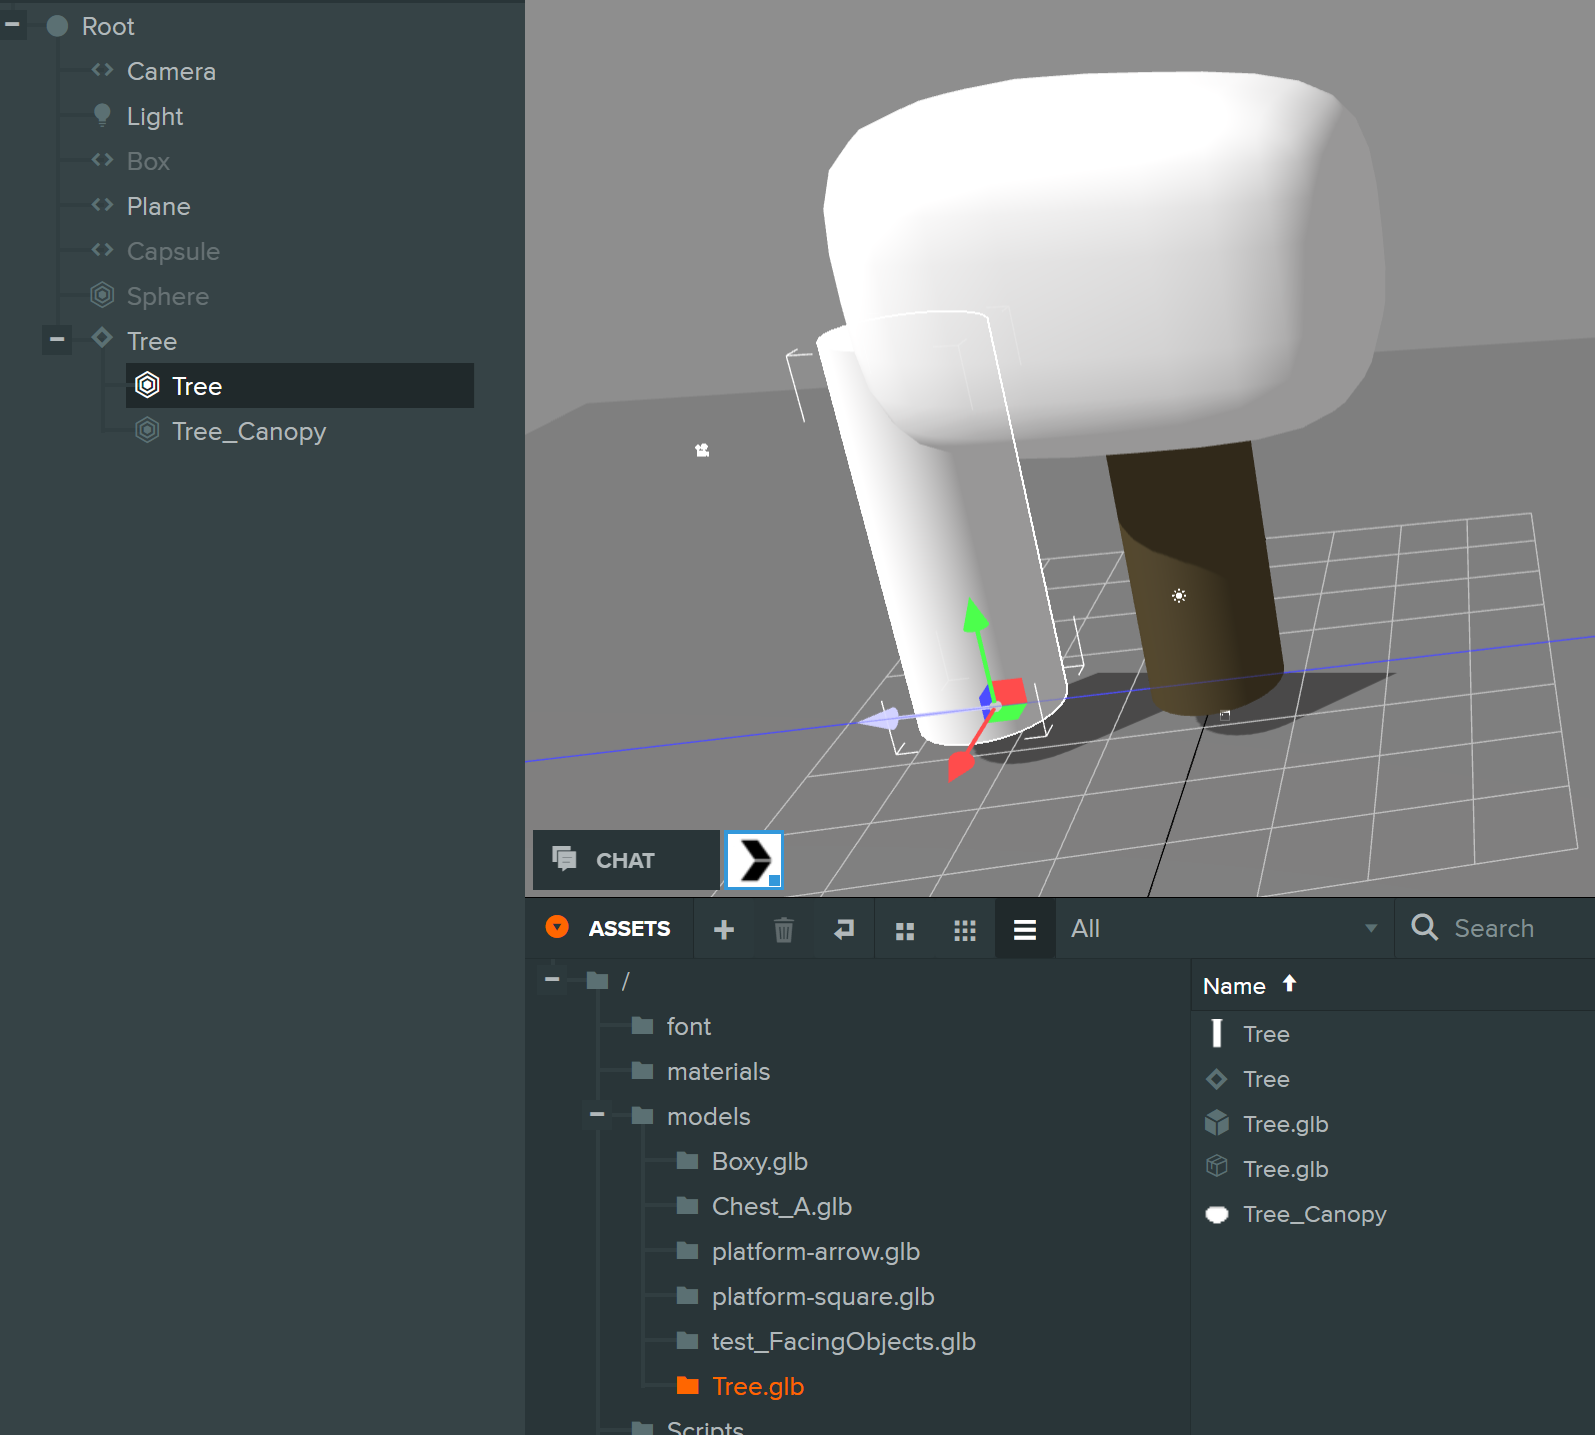This screenshot has width=1595, height=1435.
Task: Click the red X-axis gizmo arrow
Action: (x=960, y=766)
